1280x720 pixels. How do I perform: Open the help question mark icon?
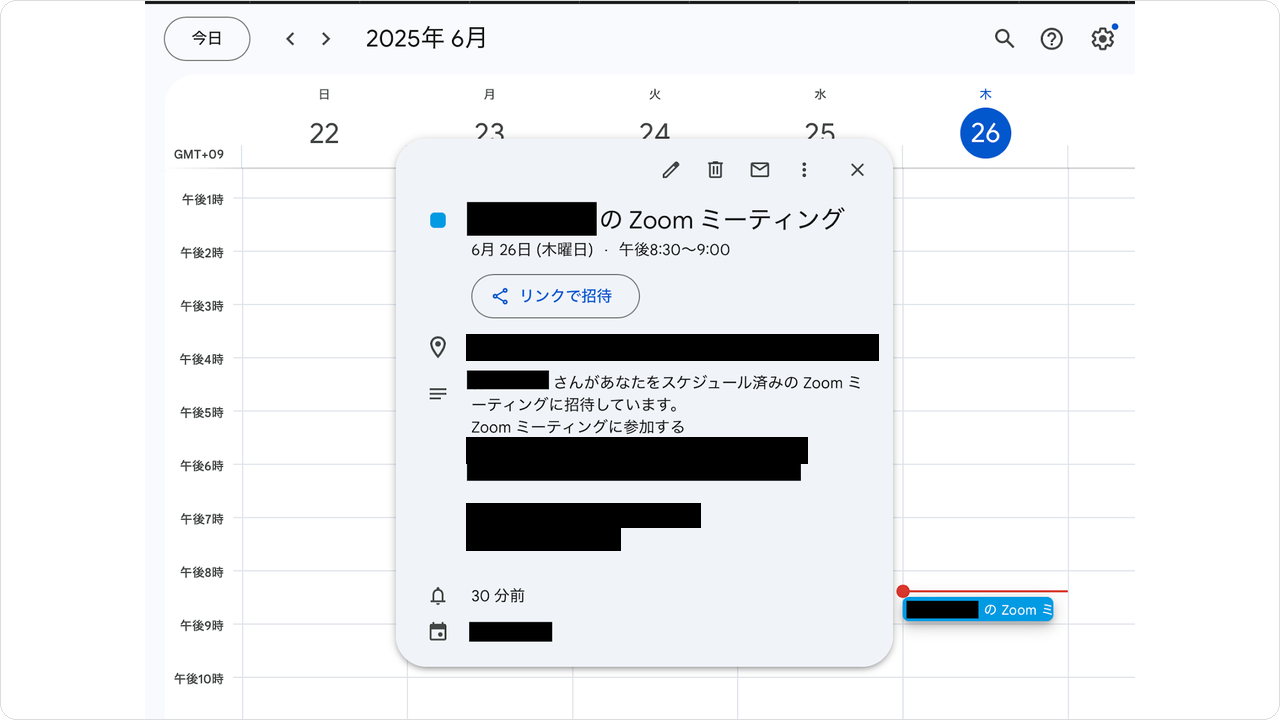point(1052,39)
